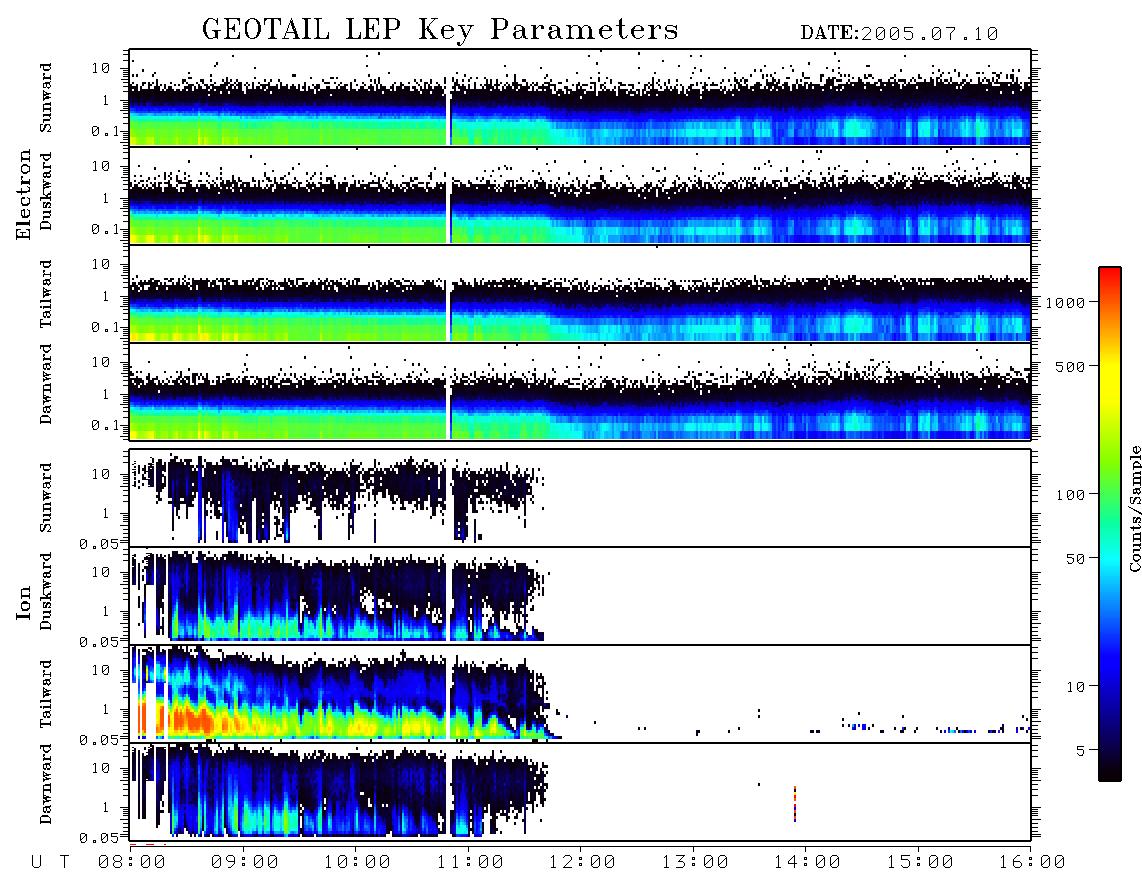
Task: Click the Ion 'Tailward' panel label
Action: click(46, 694)
